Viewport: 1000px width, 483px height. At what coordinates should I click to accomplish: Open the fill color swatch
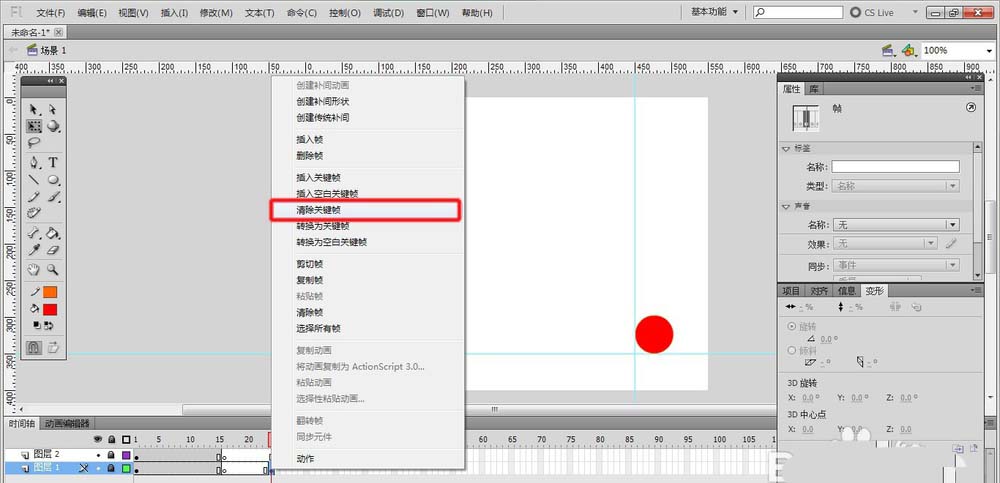pos(50,309)
